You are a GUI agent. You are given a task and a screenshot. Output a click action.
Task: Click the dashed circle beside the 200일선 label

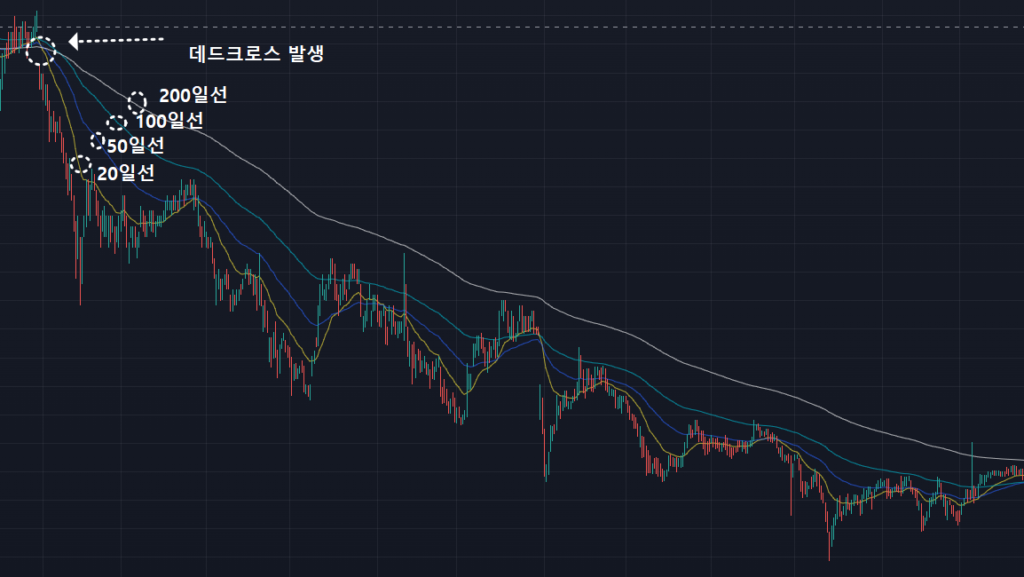pos(138,99)
